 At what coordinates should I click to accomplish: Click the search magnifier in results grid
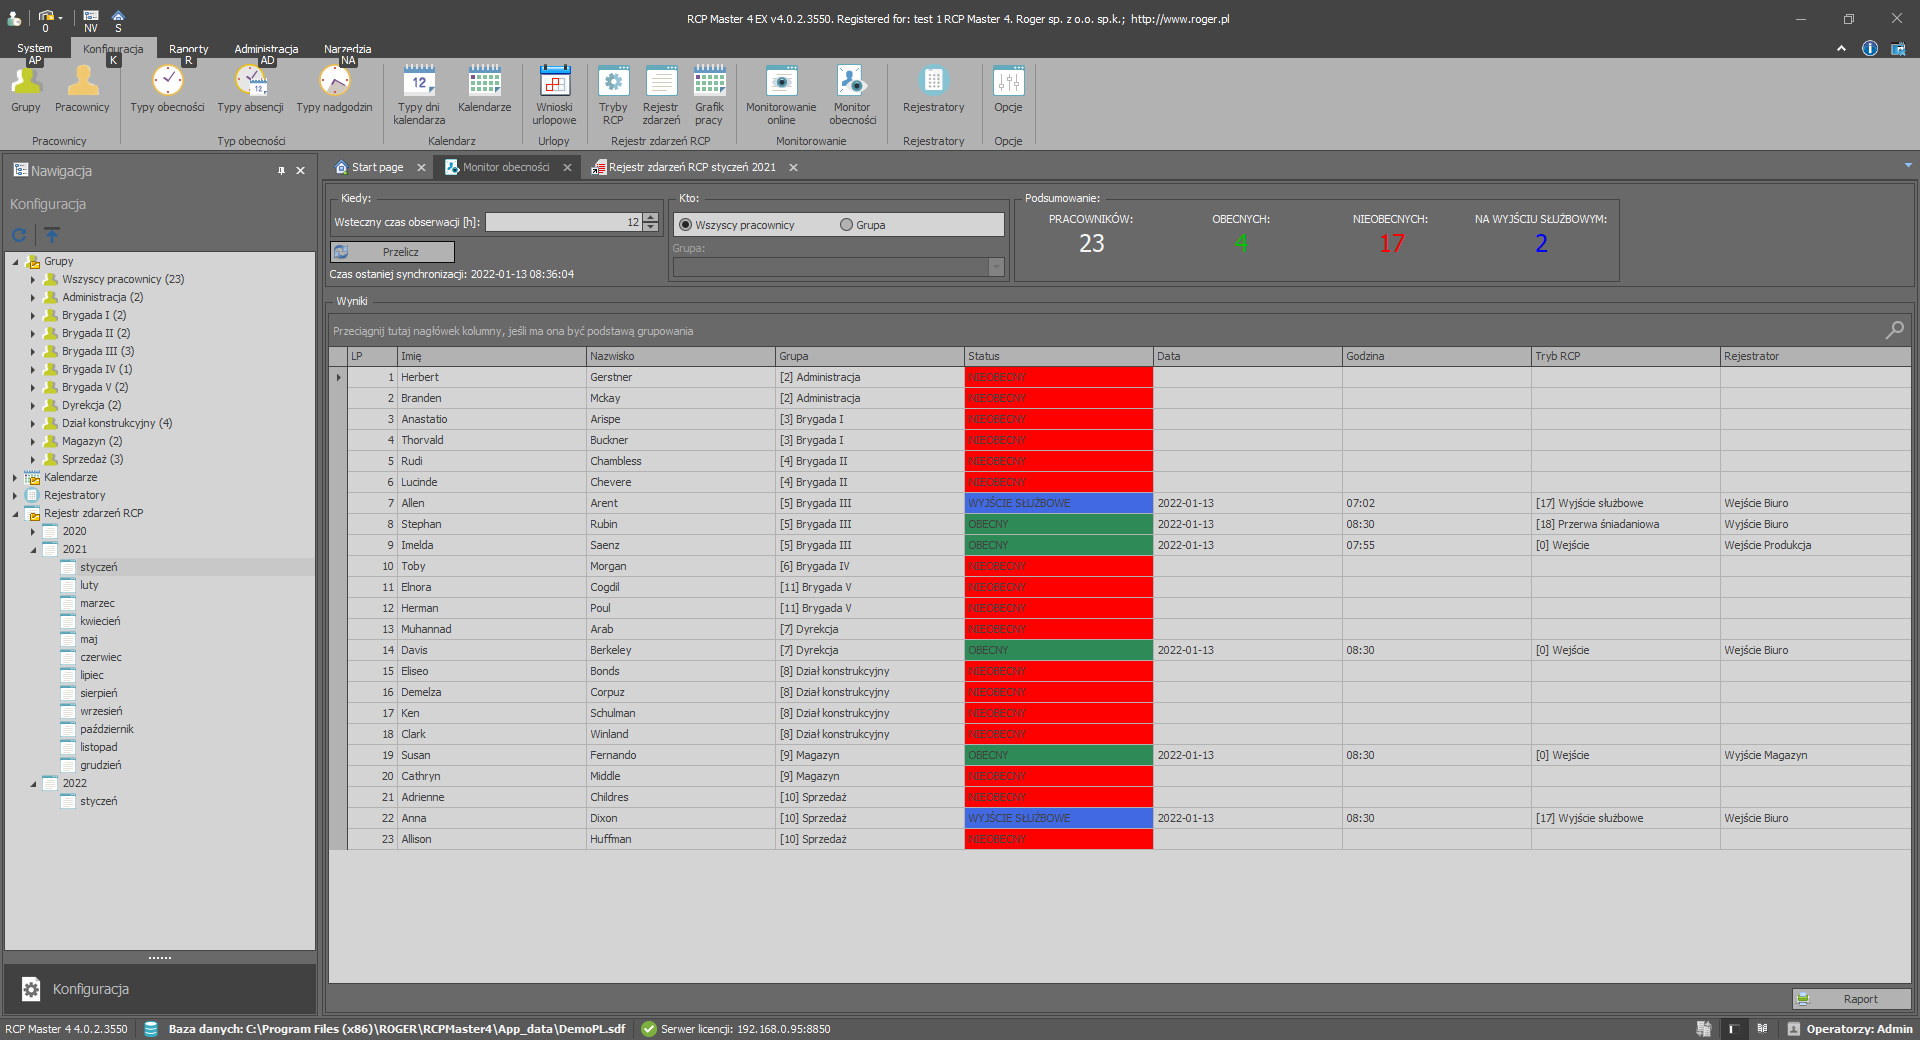(1894, 330)
